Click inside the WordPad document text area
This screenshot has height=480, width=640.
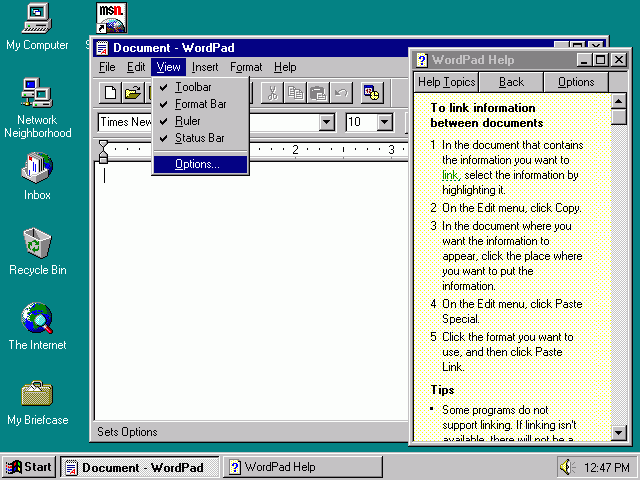pos(251,290)
